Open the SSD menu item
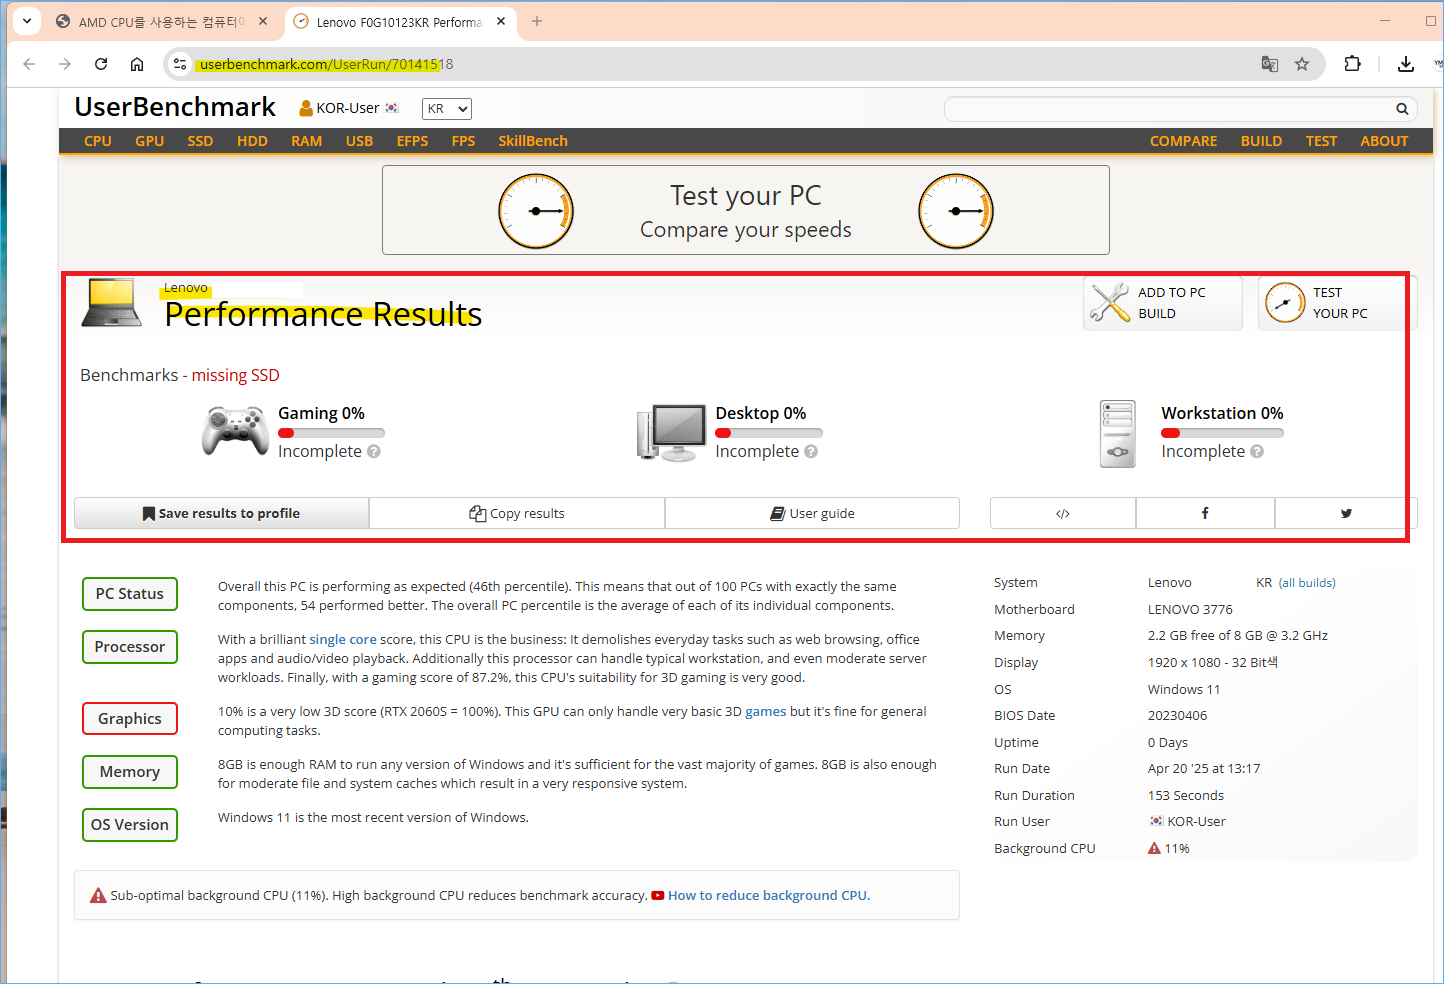The height and width of the screenshot is (984, 1444). point(200,141)
